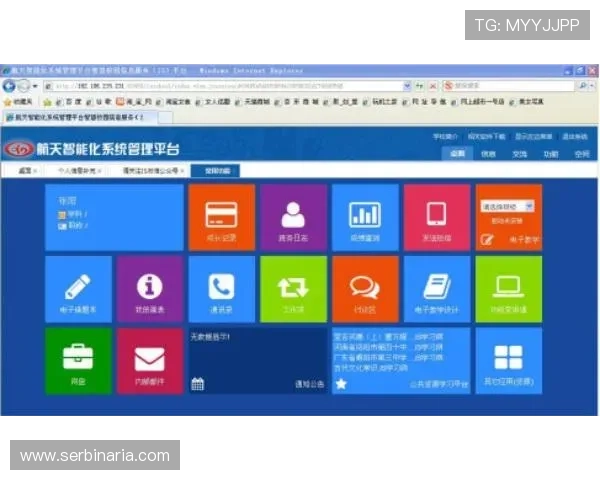Open the purple person silhouette tile
This screenshot has width=600, height=480.
(x=293, y=217)
